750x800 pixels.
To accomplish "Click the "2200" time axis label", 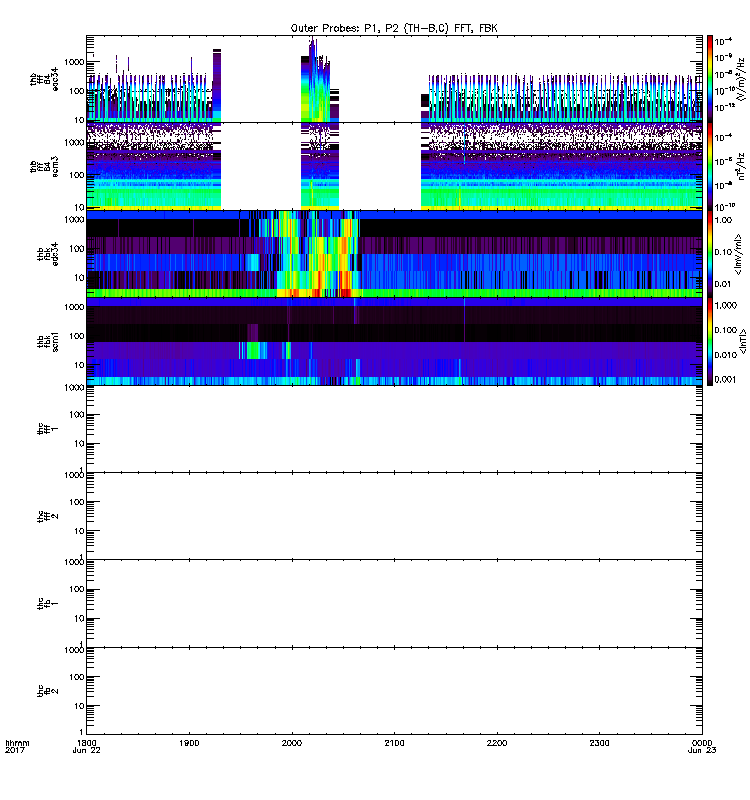I will [x=497, y=743].
